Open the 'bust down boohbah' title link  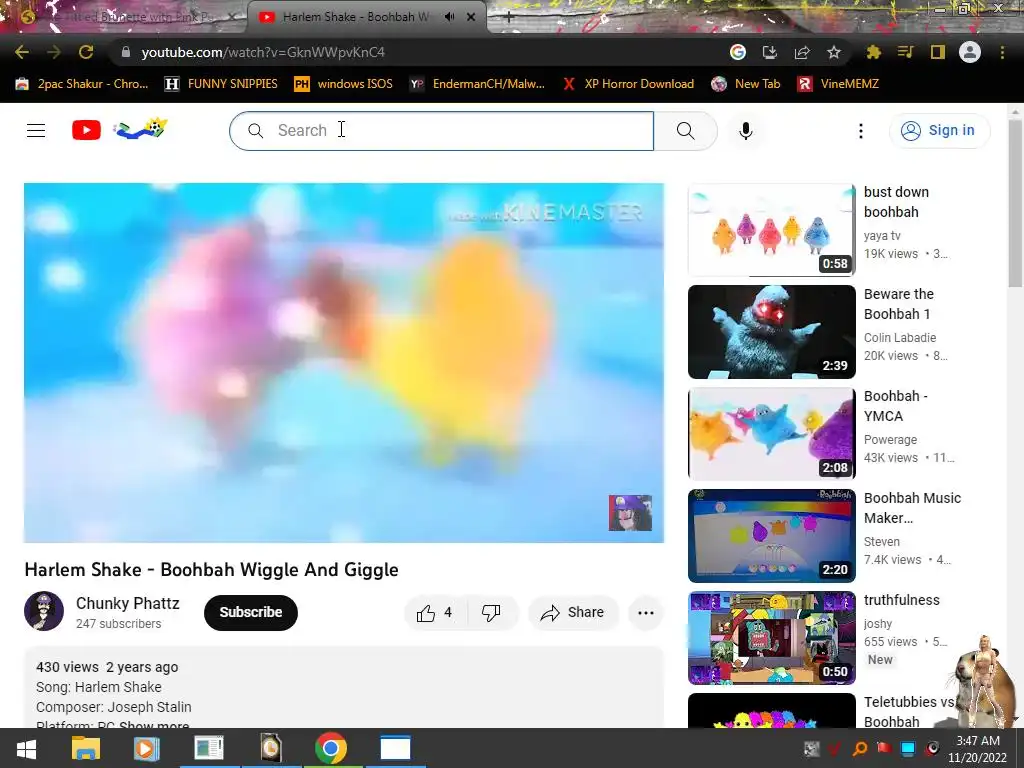(x=896, y=202)
